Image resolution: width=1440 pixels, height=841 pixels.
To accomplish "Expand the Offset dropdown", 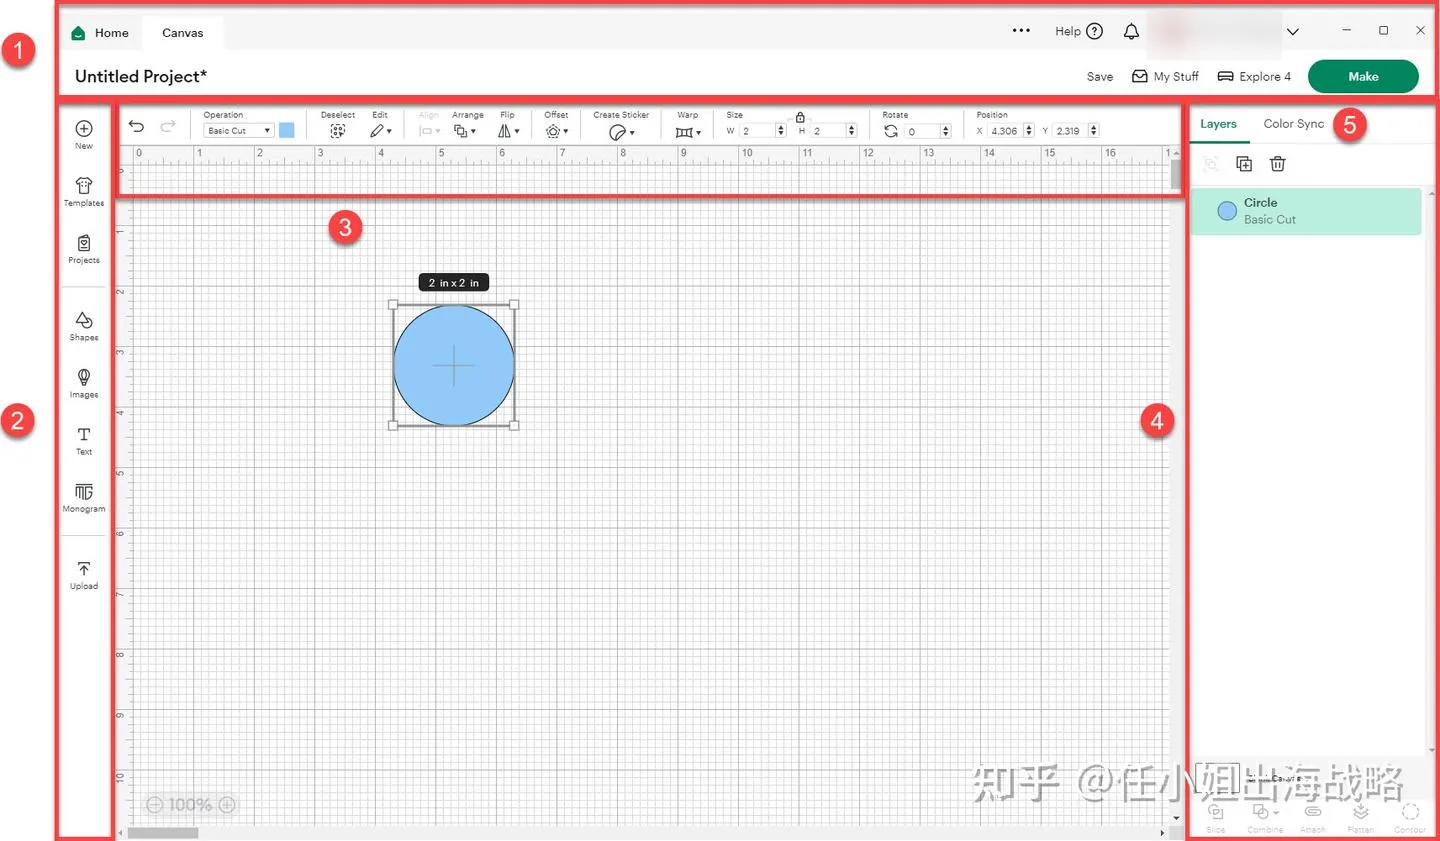I will pyautogui.click(x=557, y=131).
